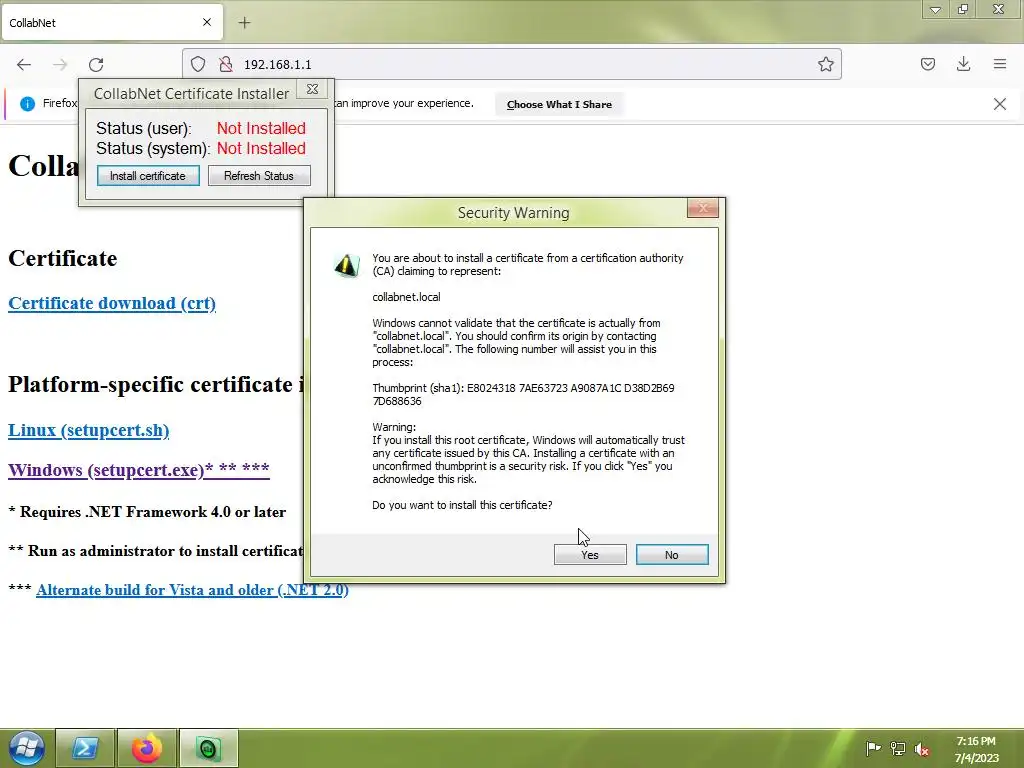Close the CollabNet Certificate Installer window
The height and width of the screenshot is (768, 1024).
[x=312, y=89]
